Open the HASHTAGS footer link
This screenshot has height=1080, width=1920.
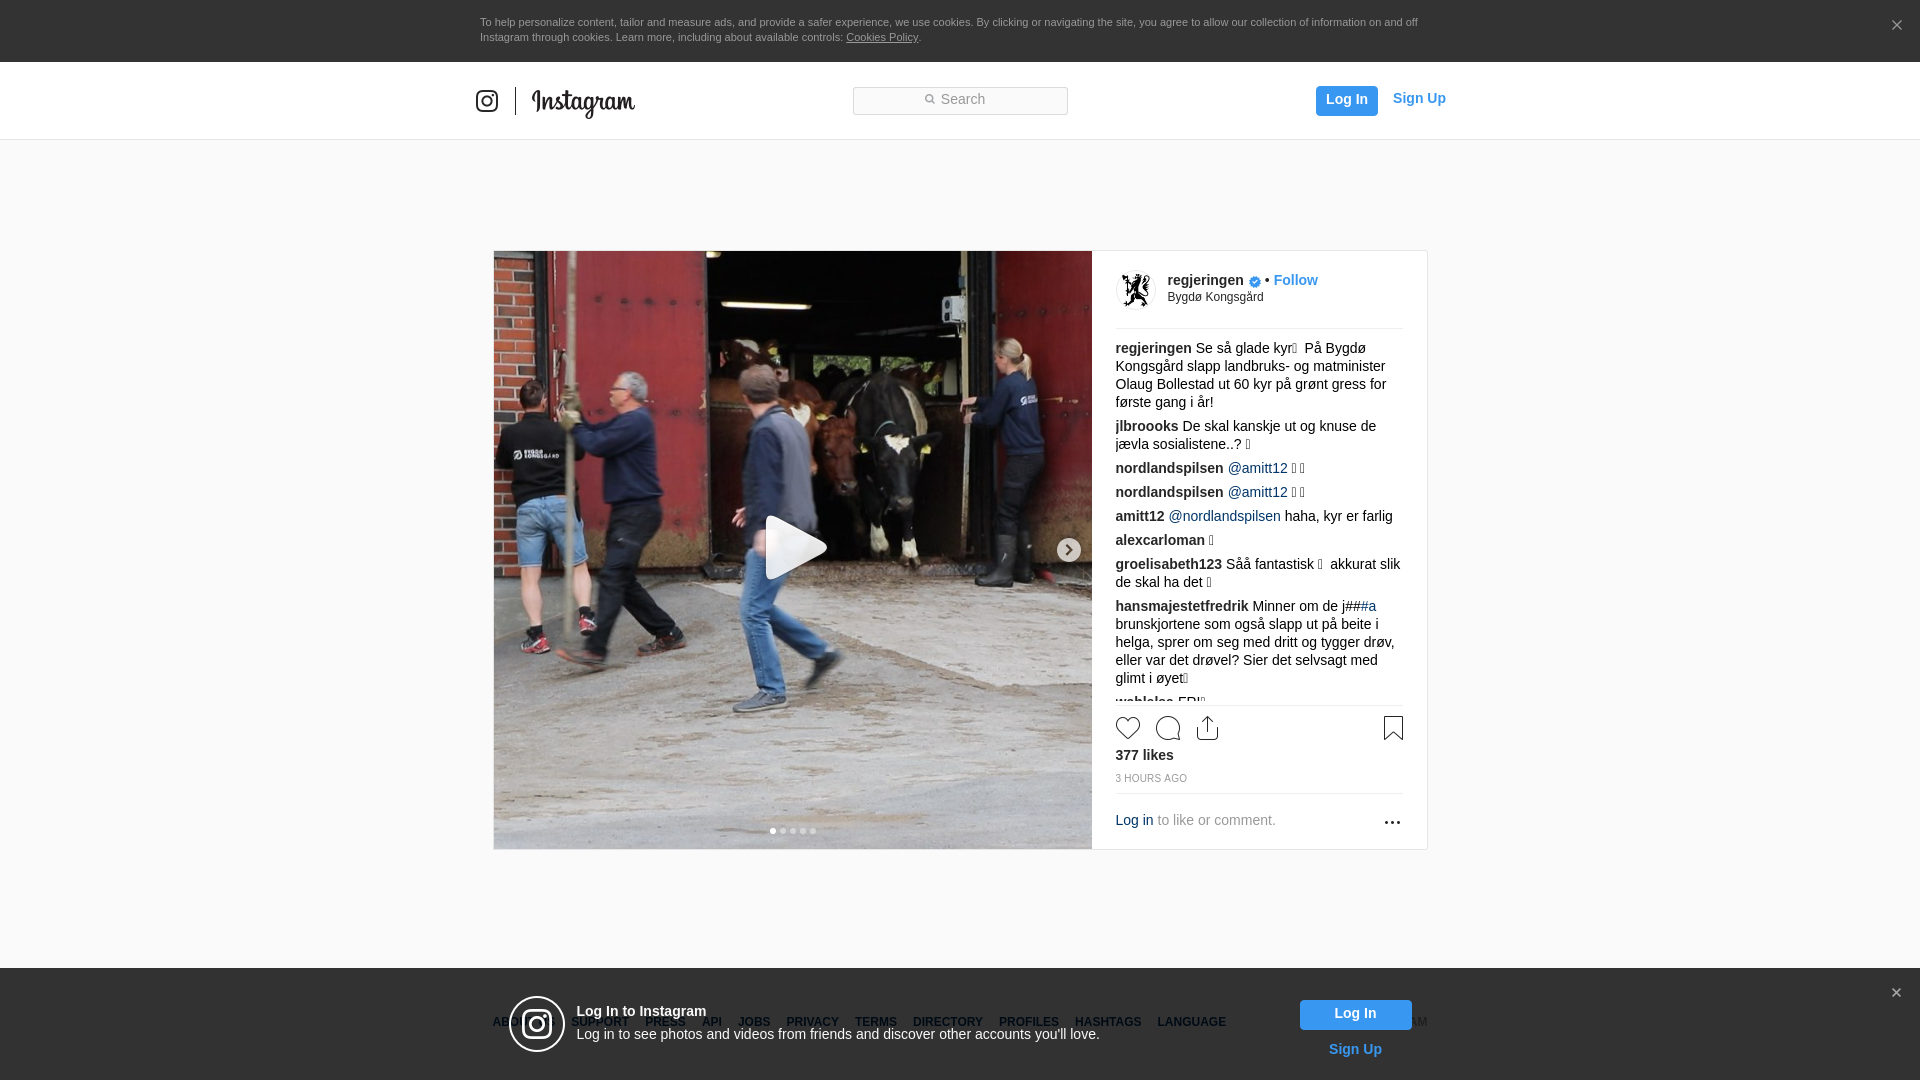click(x=1107, y=1022)
